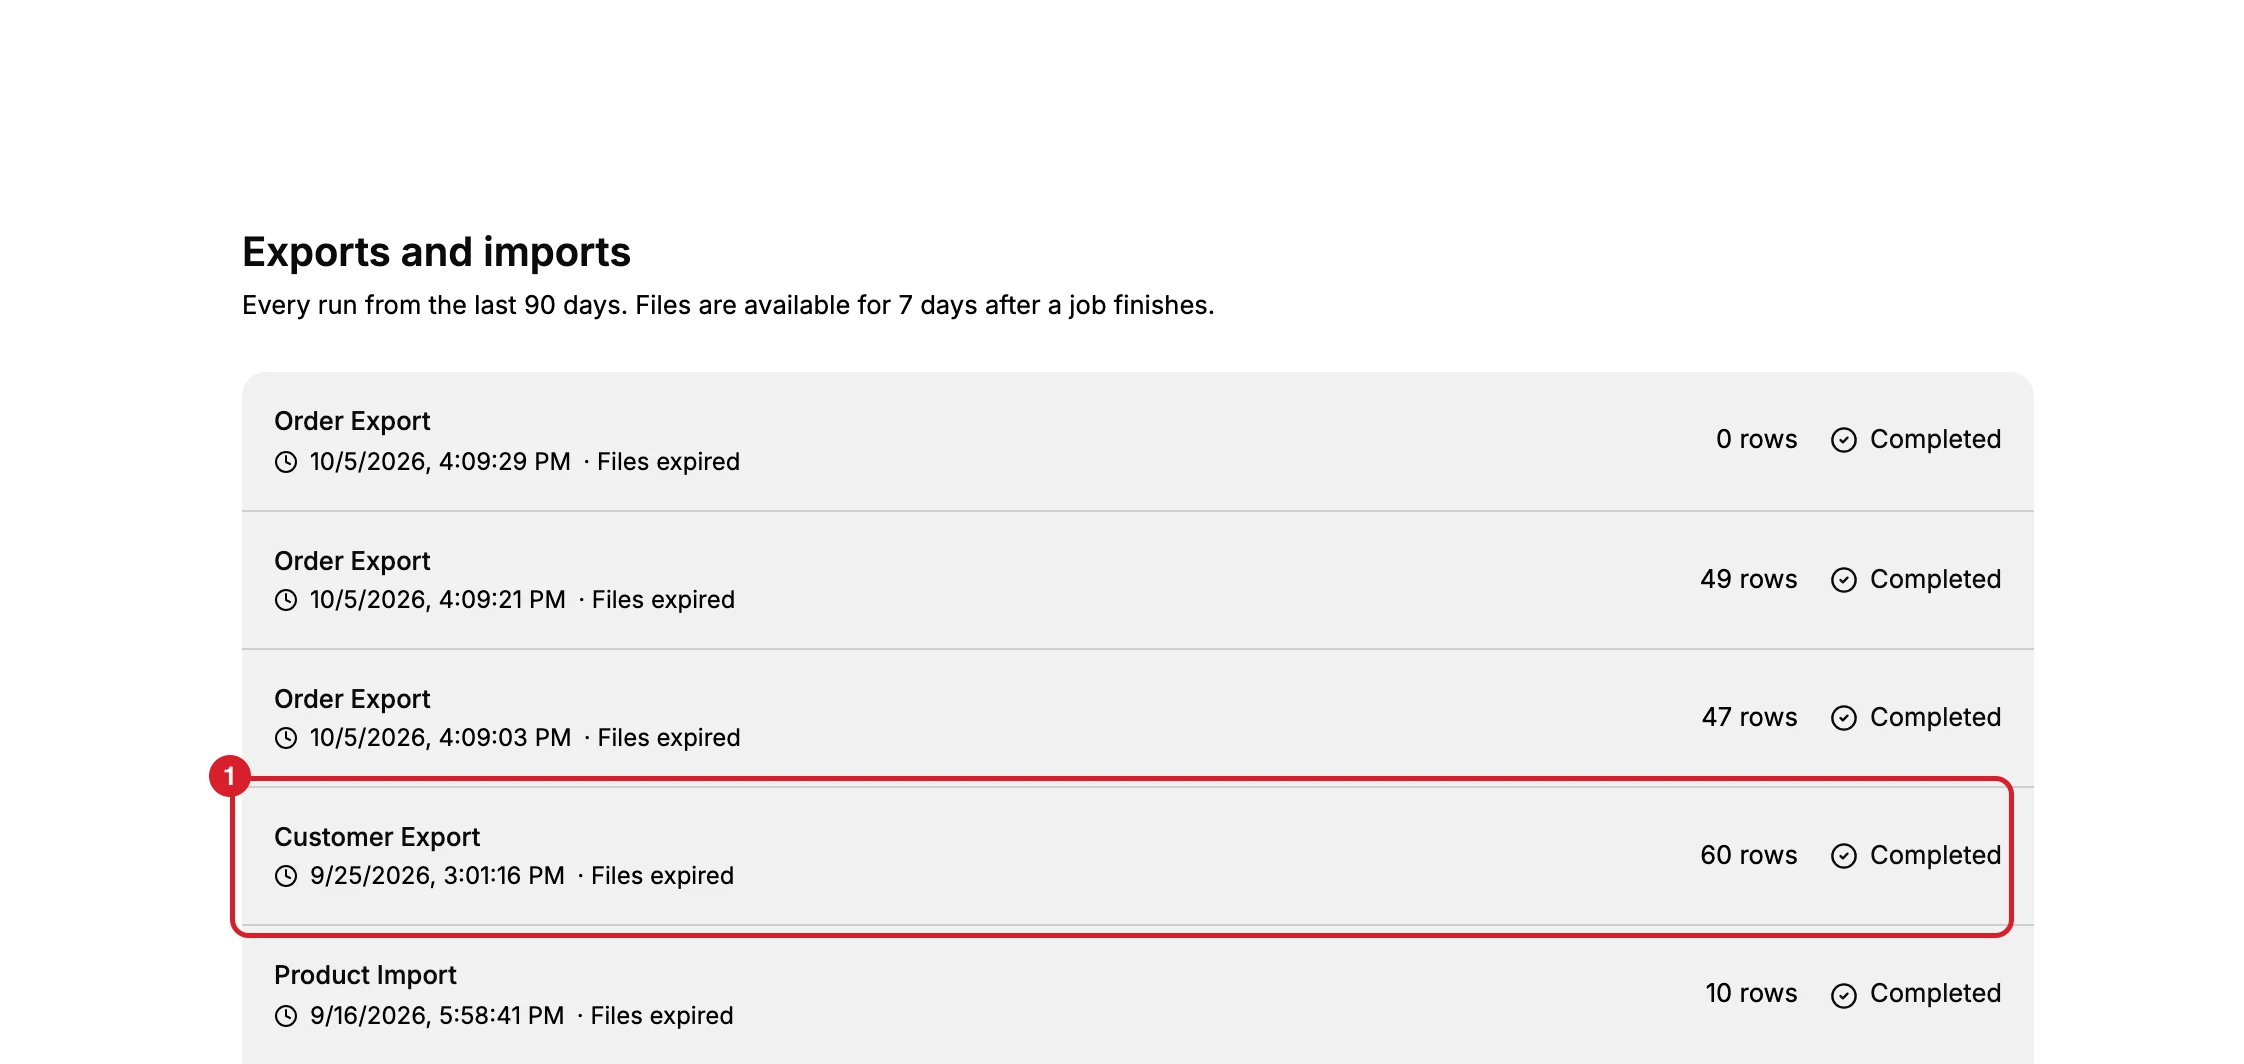Image resolution: width=2244 pixels, height=1064 pixels.
Task: Click the timestamp 10/5/2026, 4:09:21 PM
Action: [x=437, y=600]
